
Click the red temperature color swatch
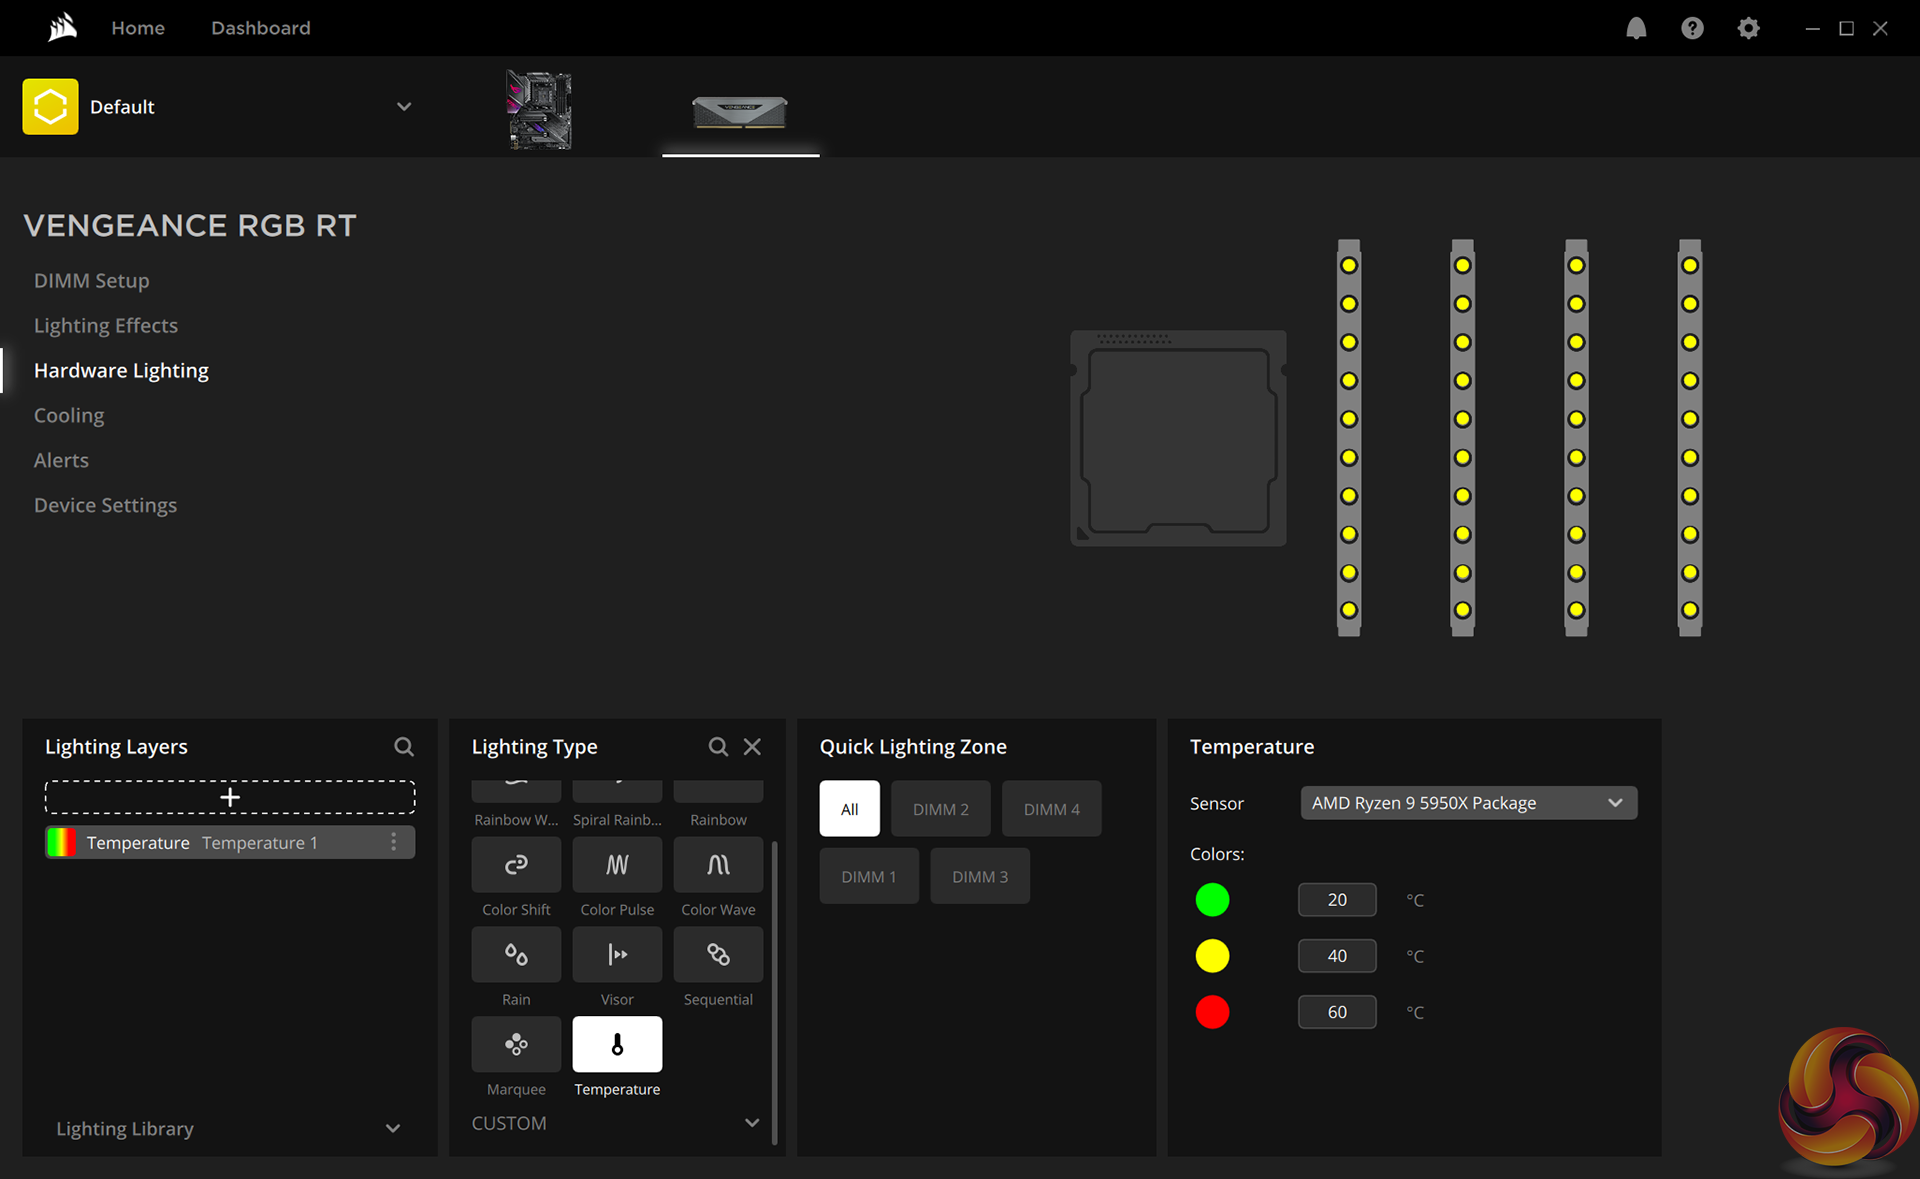[x=1212, y=1012]
